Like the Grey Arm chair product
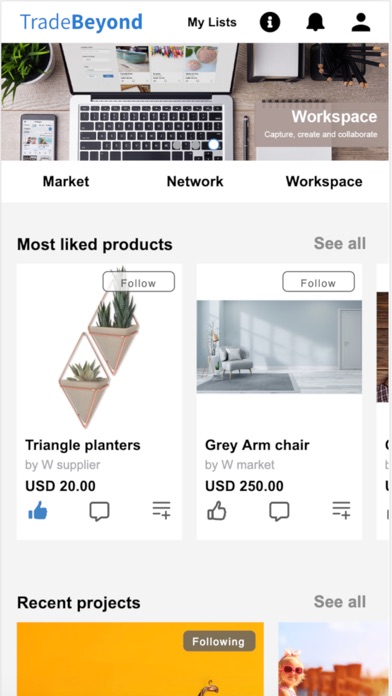 tap(217, 511)
